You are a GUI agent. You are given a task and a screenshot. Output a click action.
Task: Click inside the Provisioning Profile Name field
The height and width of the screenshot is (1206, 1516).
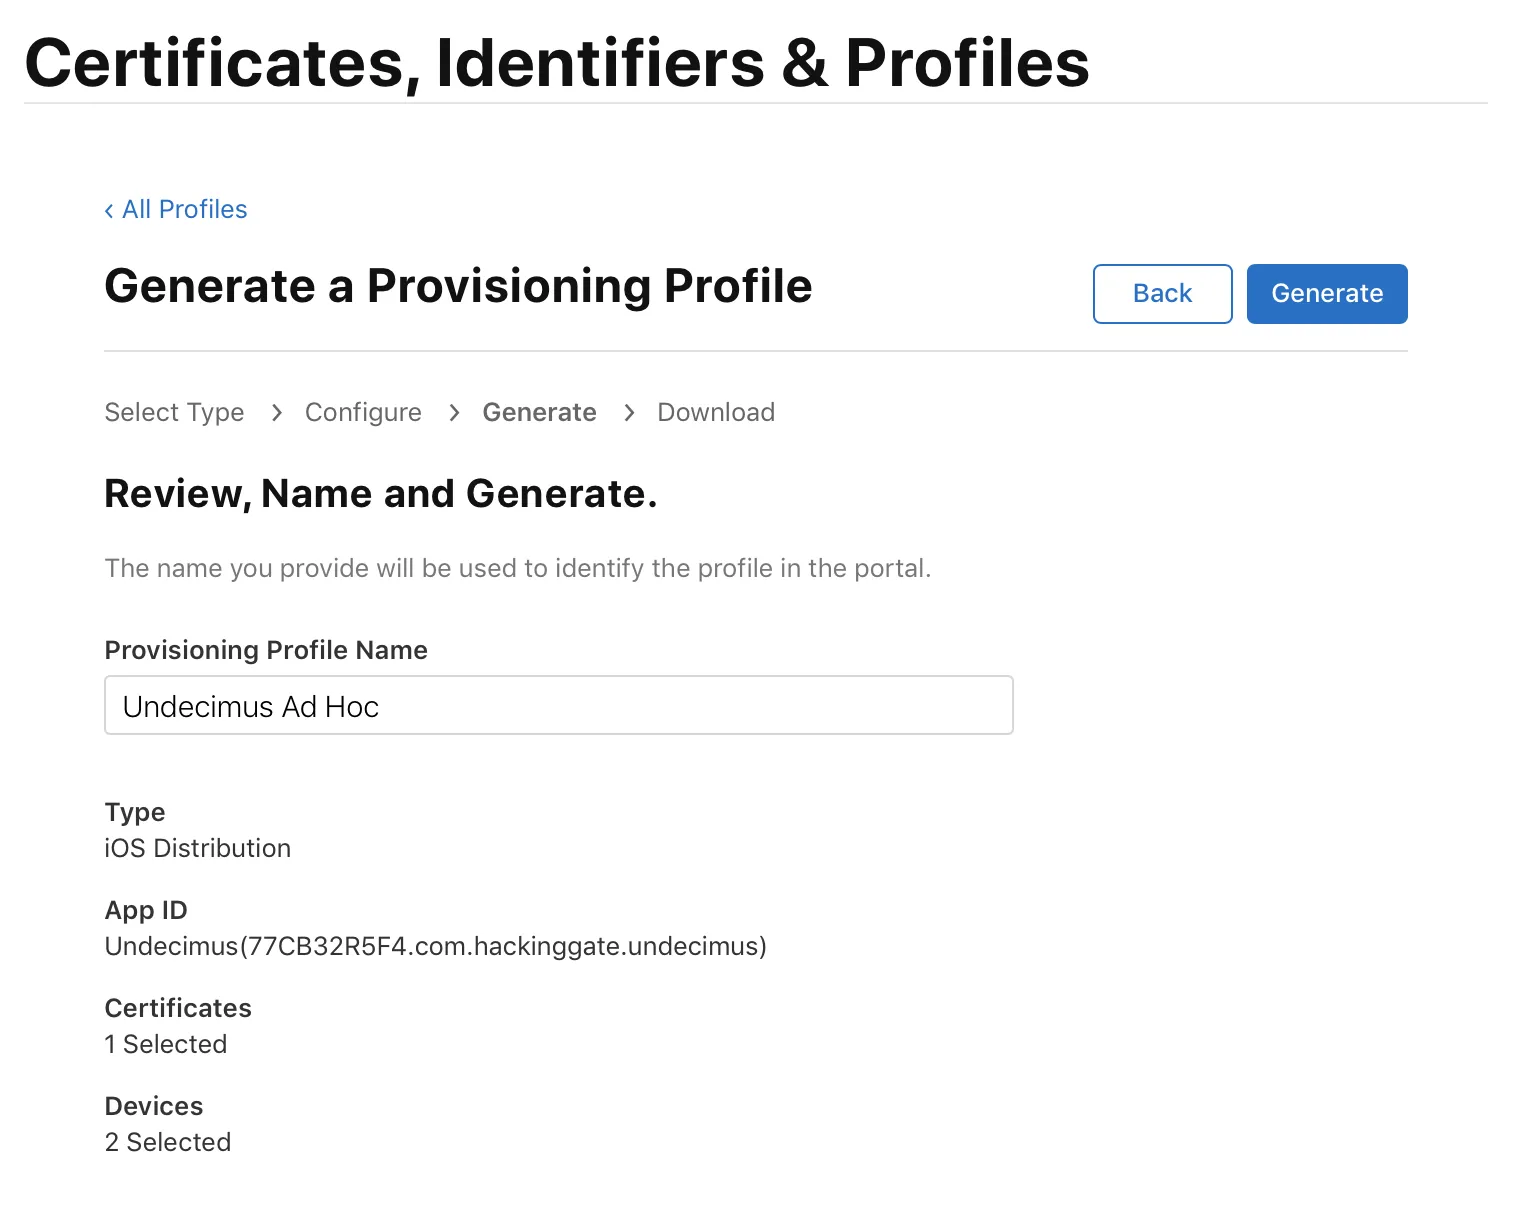tap(558, 705)
